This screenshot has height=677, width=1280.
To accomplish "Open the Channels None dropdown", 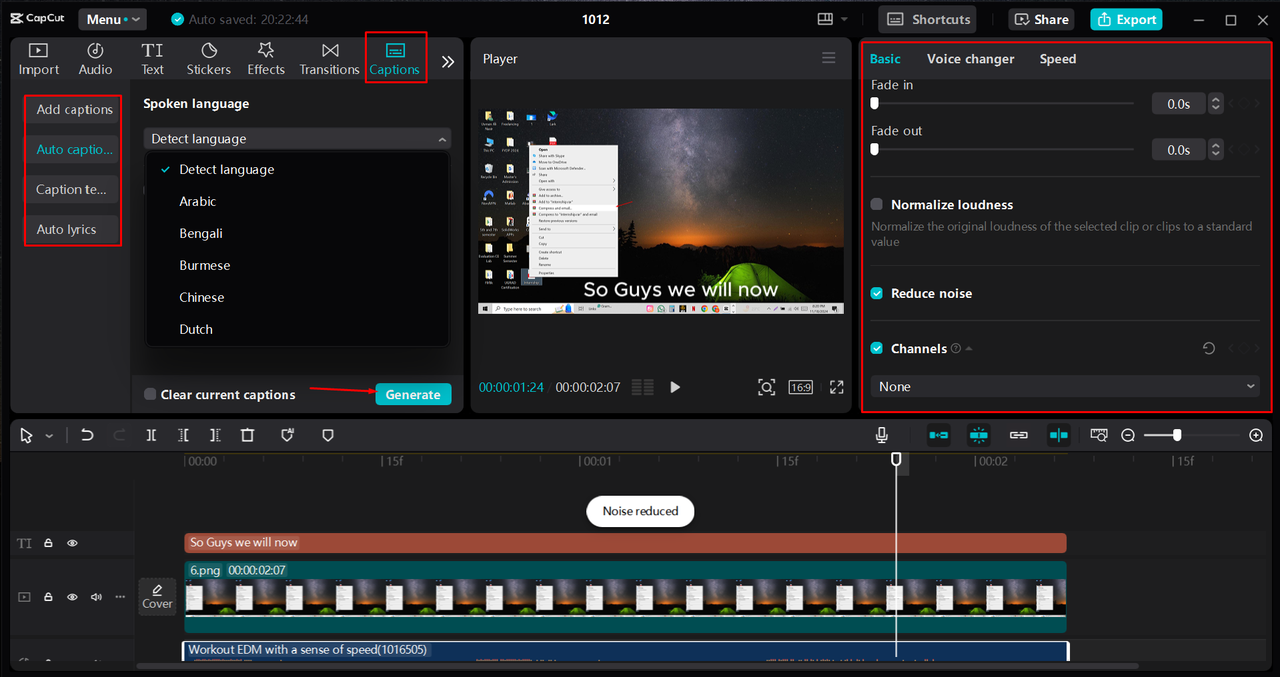I will click(x=1065, y=387).
